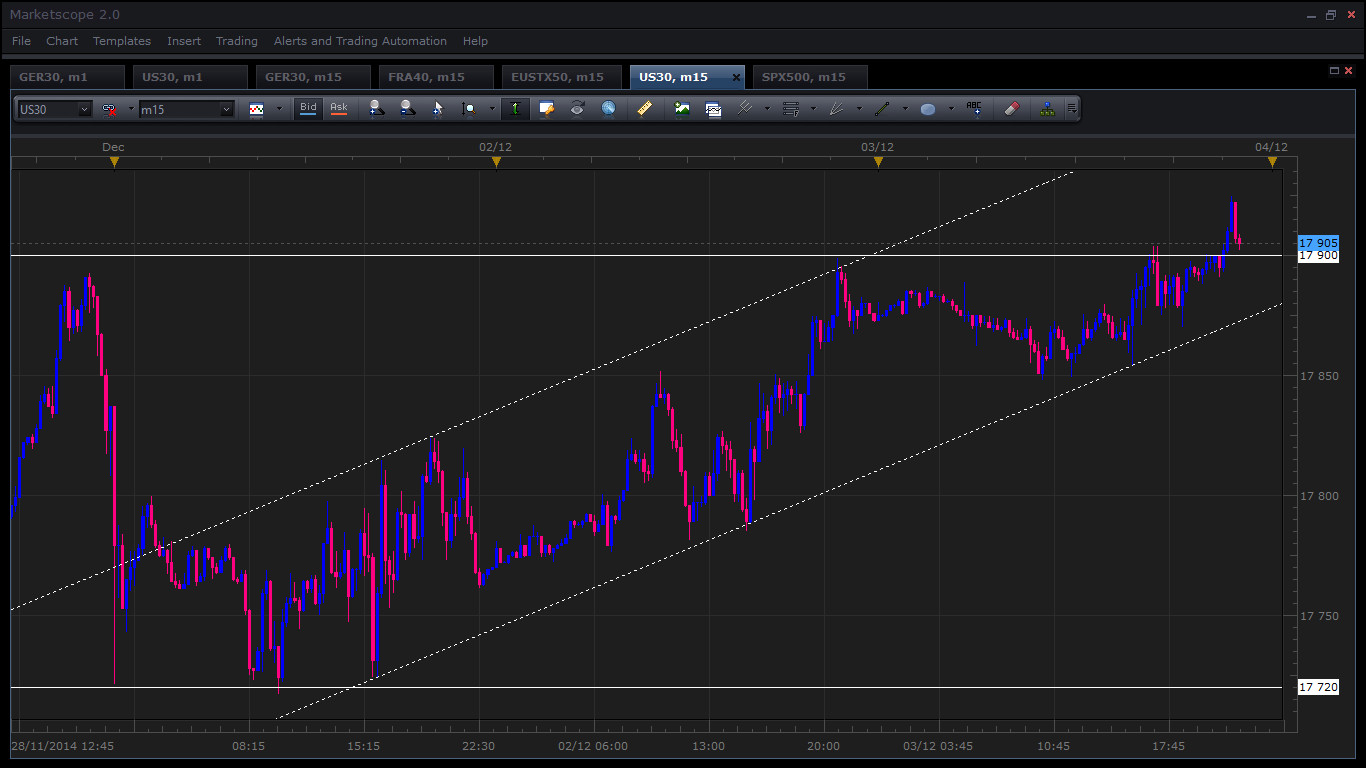
Task: Click the 17 800 price axis label
Action: [1318, 496]
